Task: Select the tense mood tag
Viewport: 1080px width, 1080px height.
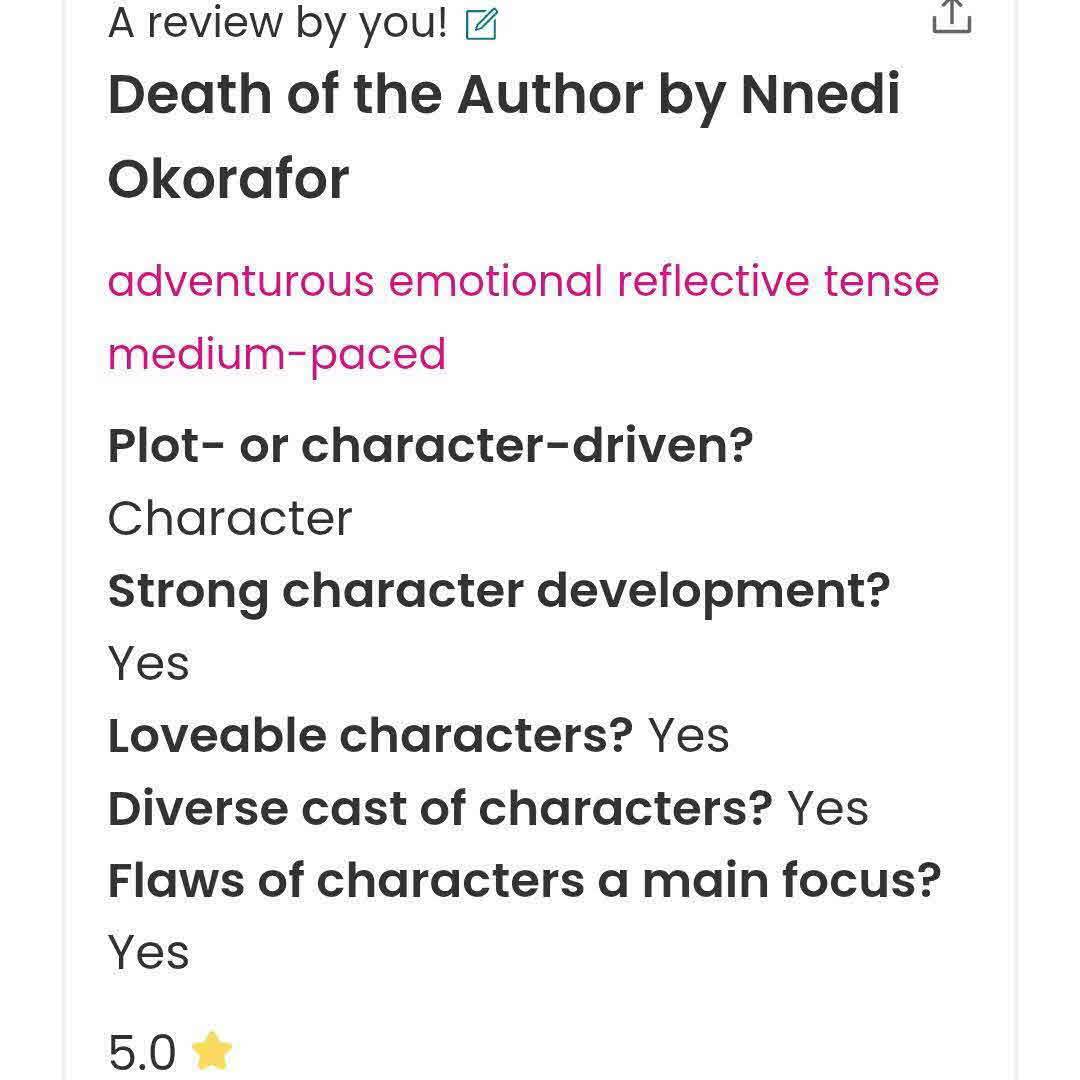Action: tap(882, 281)
